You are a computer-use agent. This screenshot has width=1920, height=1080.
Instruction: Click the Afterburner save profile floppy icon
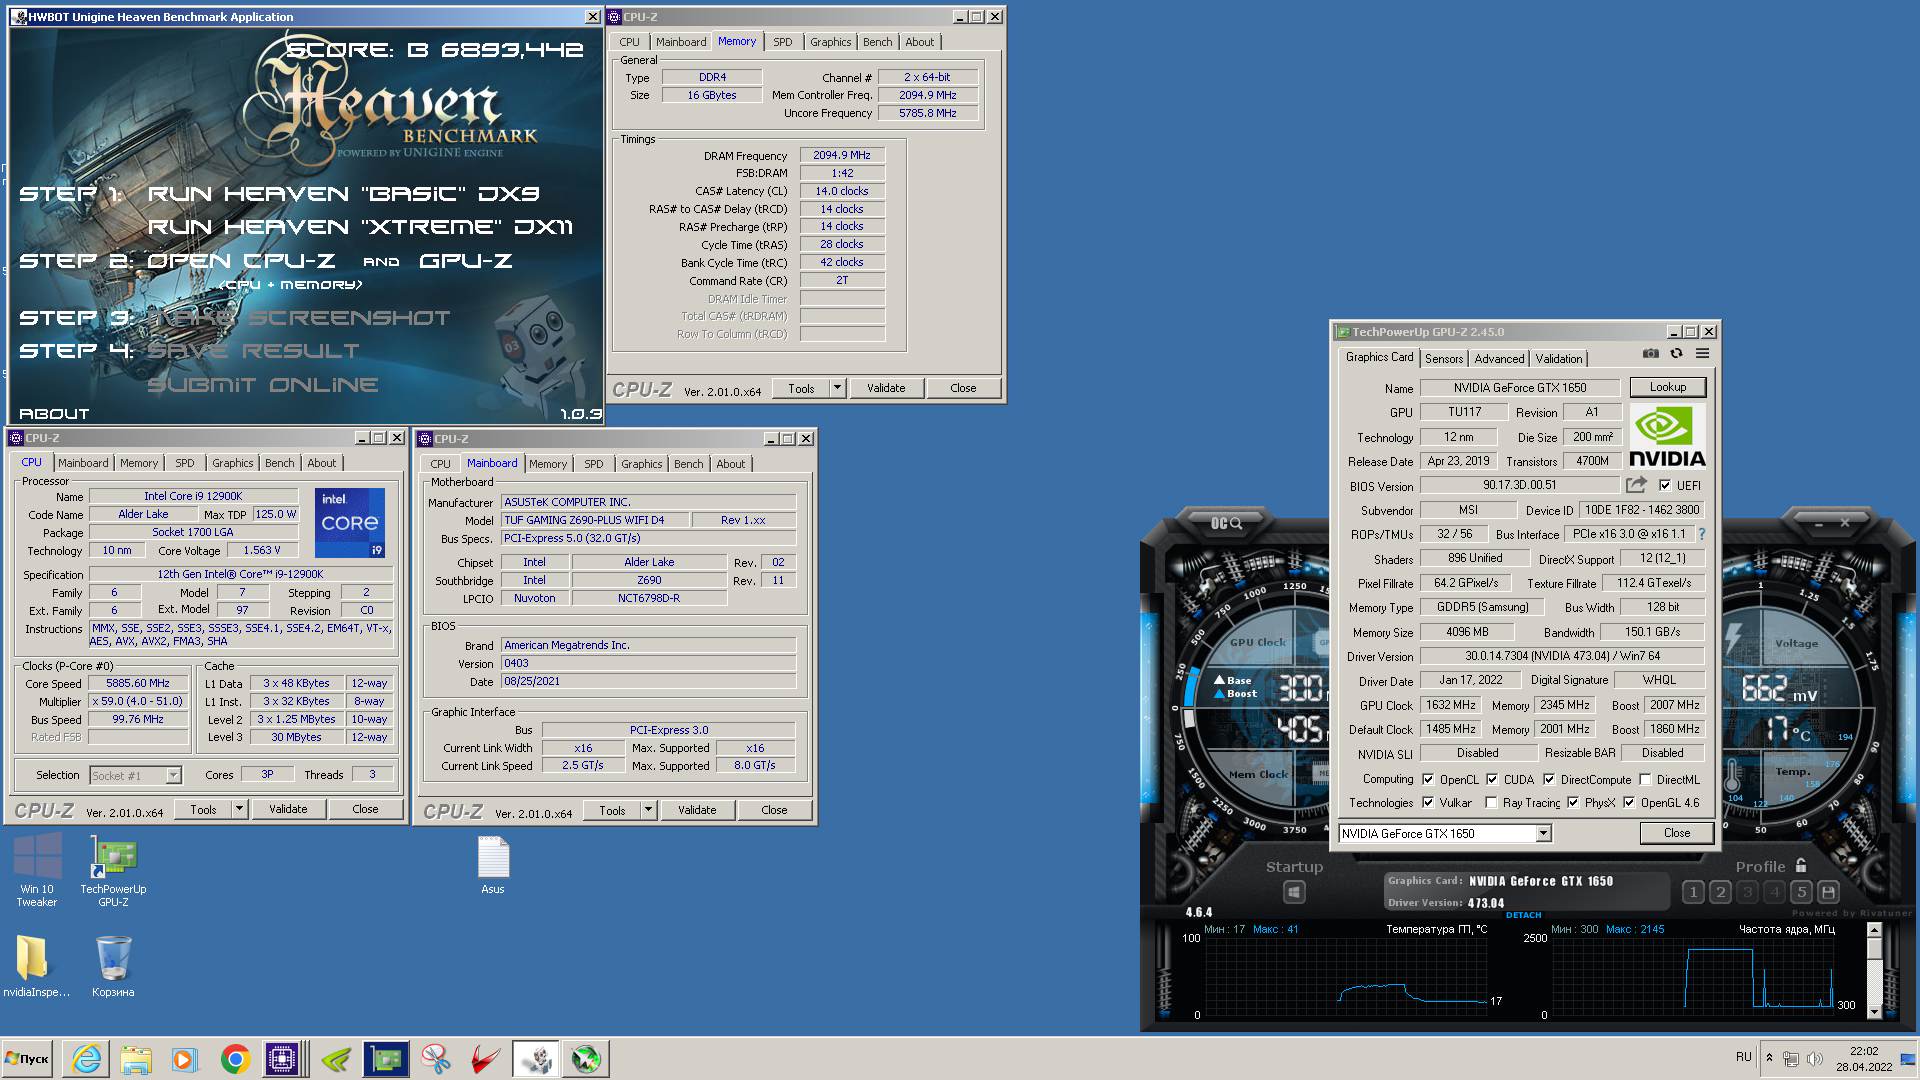(1828, 892)
